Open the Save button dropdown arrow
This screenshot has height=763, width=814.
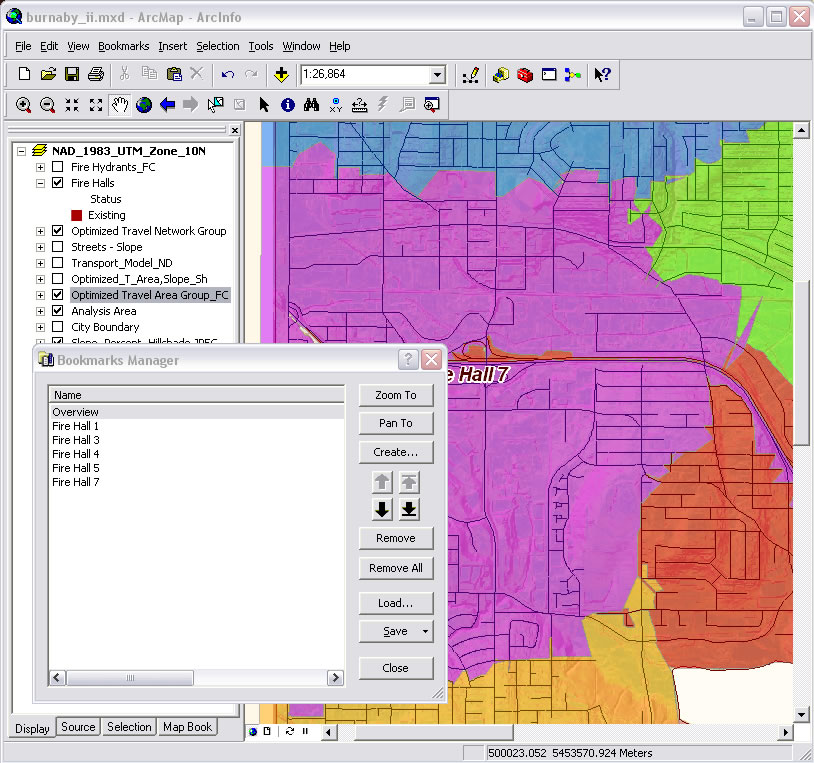point(426,631)
